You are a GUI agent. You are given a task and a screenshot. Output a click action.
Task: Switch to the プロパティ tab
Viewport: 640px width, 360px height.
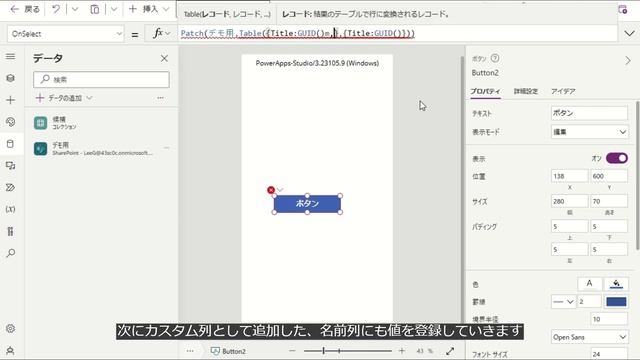[x=485, y=91]
